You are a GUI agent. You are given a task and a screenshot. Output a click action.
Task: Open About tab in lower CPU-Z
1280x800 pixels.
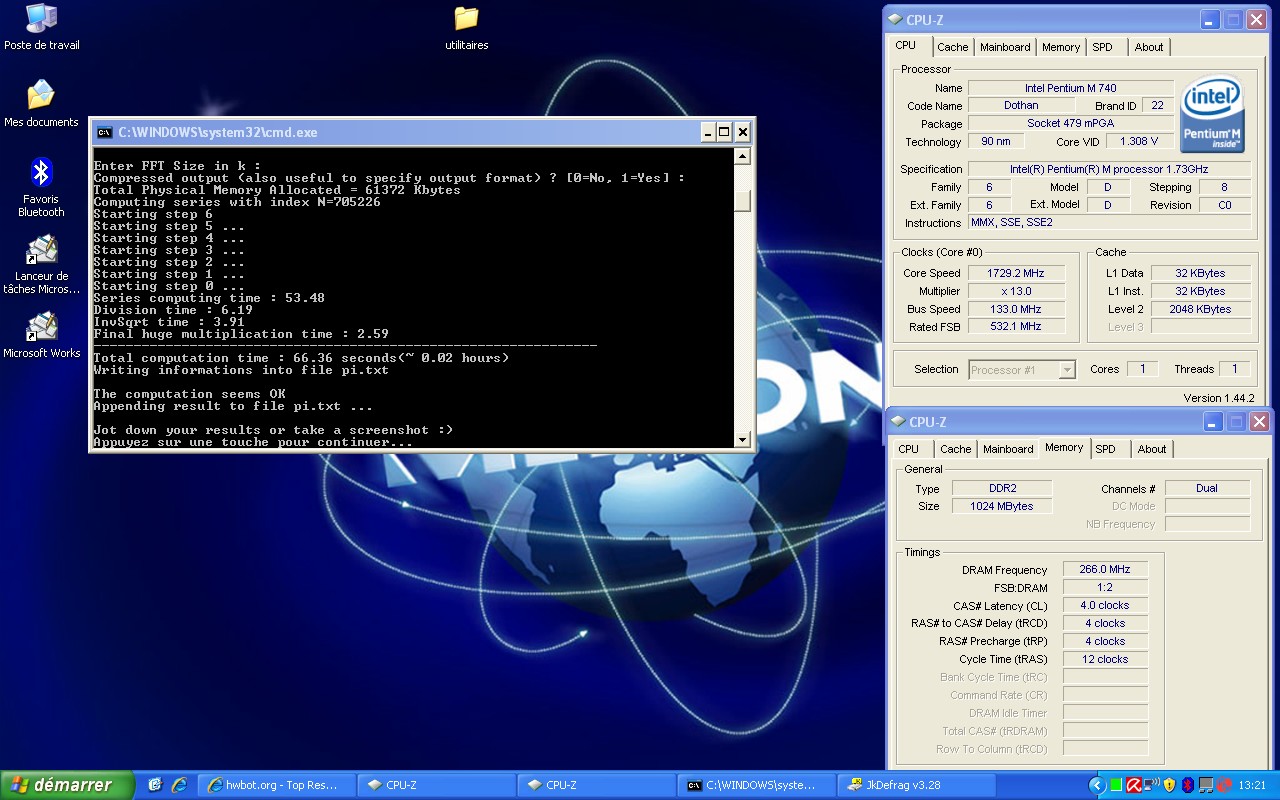(1152, 449)
